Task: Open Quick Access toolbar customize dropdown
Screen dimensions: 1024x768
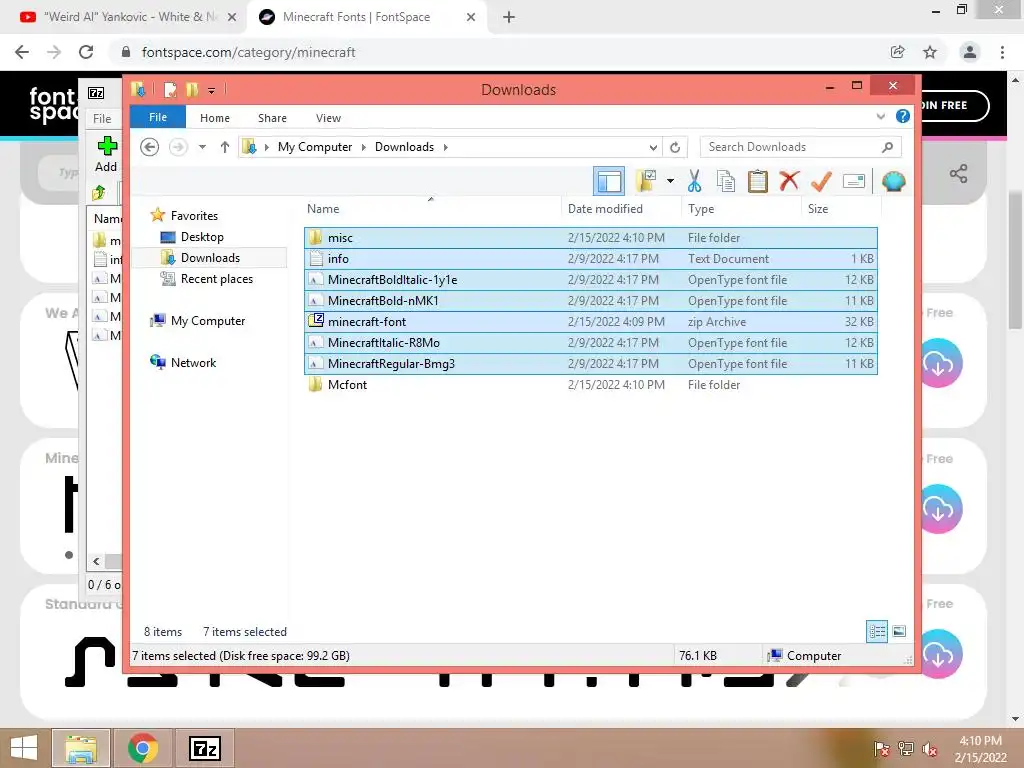Action: [x=212, y=91]
